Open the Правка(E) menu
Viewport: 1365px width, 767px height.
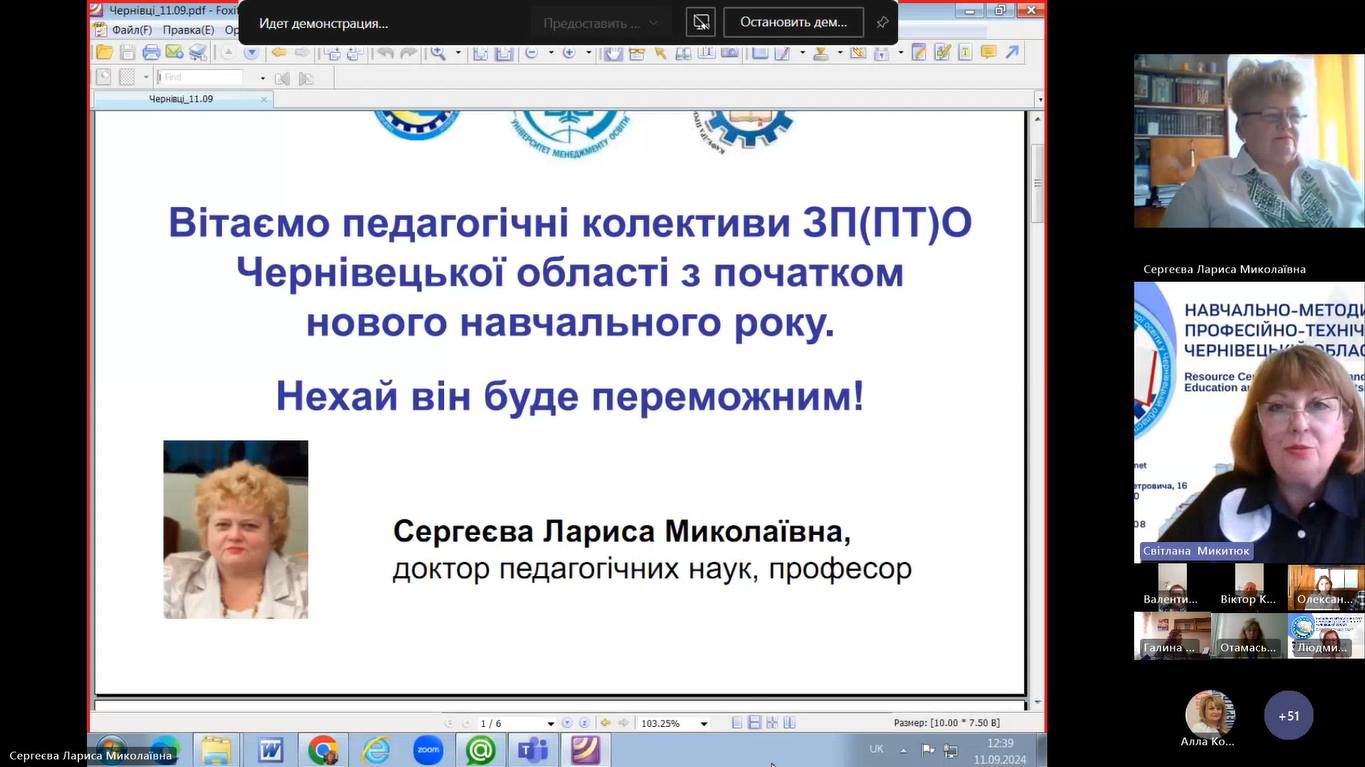click(x=188, y=30)
